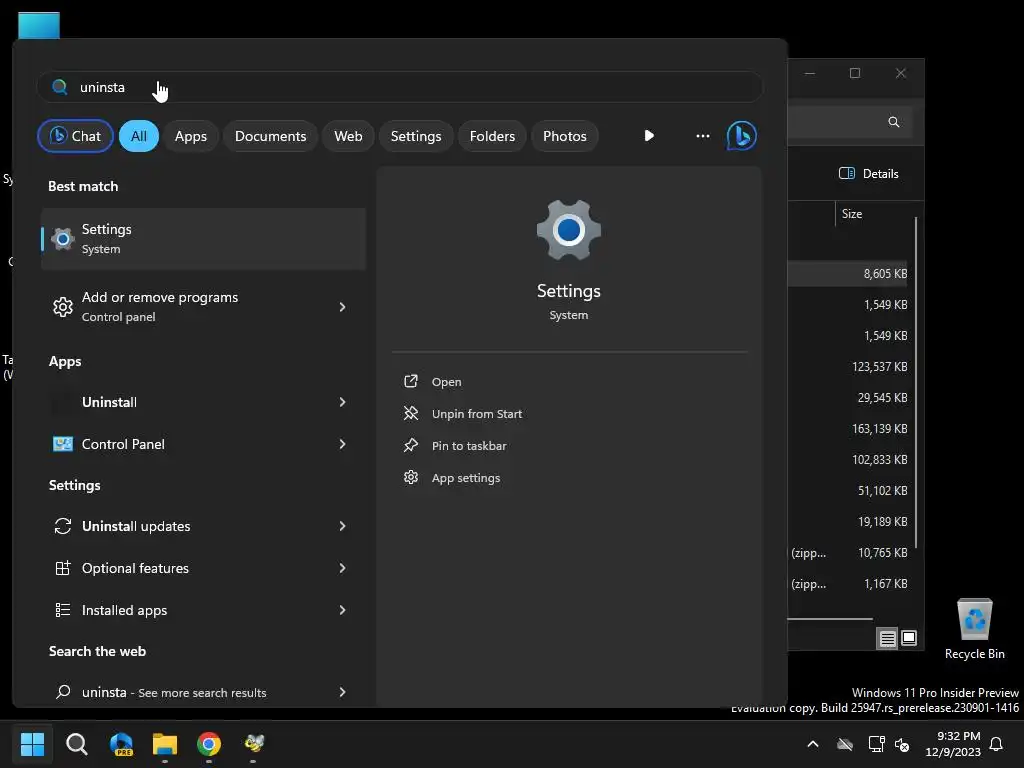Launch Bing from the large Bing icon
Screen dimensions: 1024x768
tap(742, 136)
